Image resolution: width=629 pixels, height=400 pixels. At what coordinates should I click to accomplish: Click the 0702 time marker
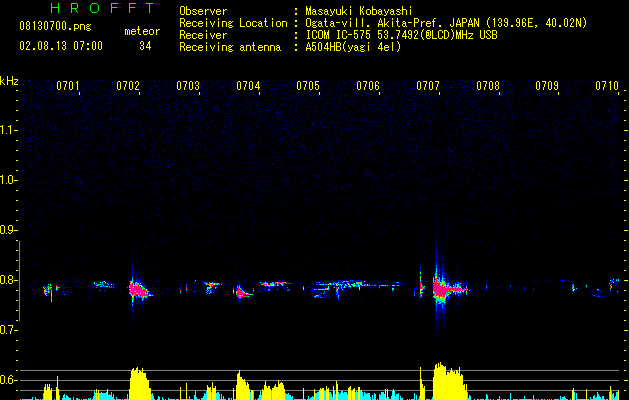[x=128, y=86]
